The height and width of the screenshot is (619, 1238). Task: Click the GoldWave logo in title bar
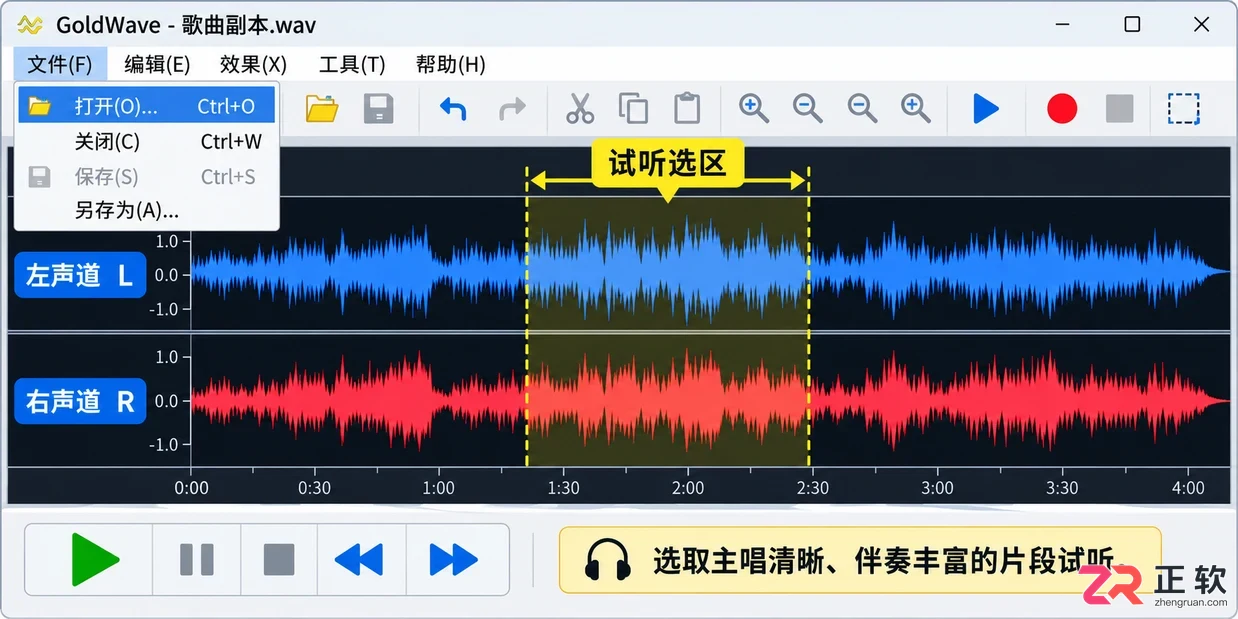(31, 25)
